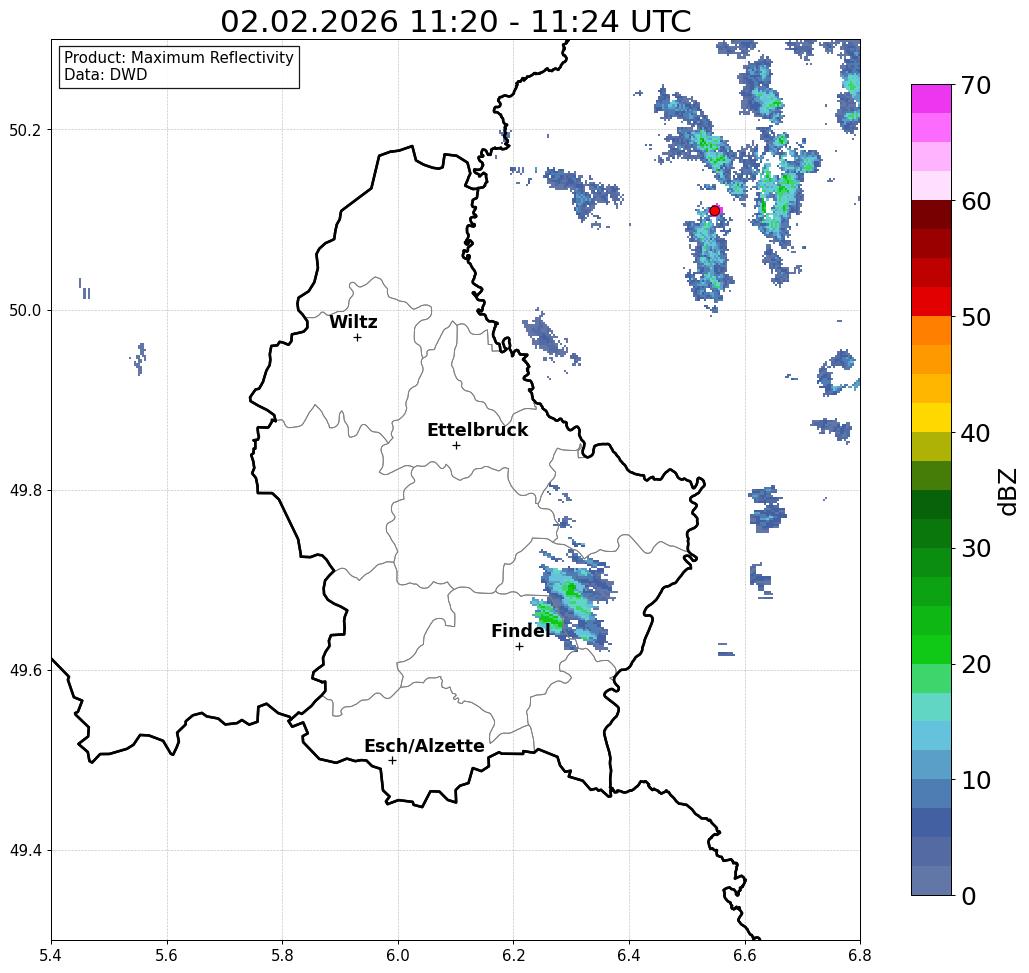Click the plus marker below Wiltz
The image size is (1029, 973).
coord(357,338)
